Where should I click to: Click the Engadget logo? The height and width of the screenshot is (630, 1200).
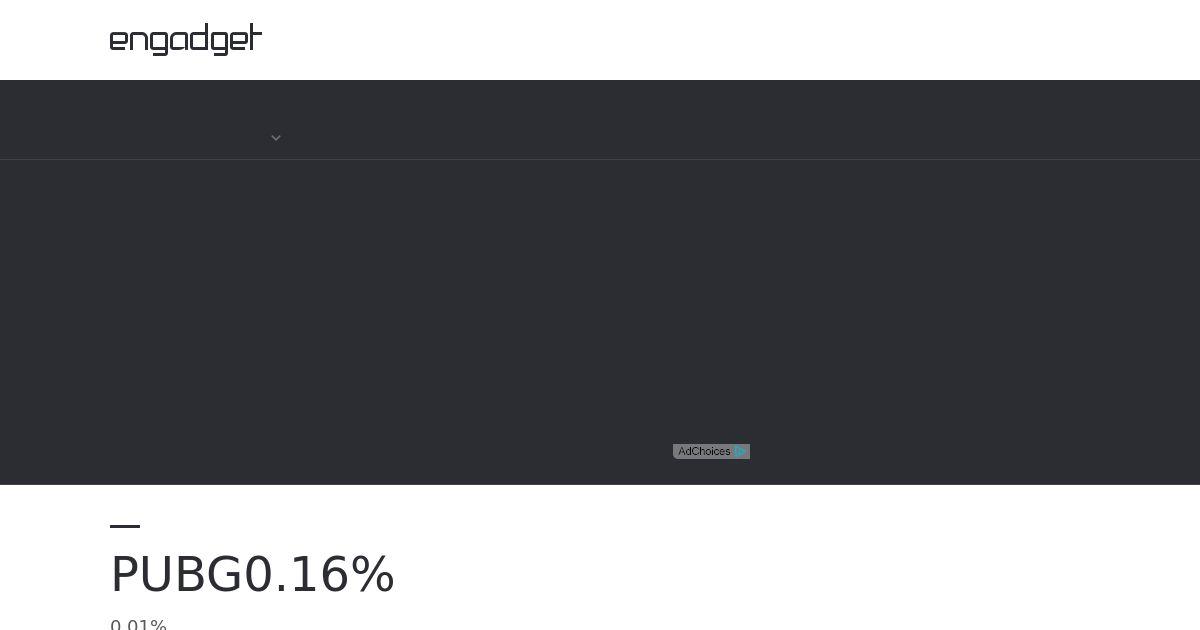tap(186, 39)
